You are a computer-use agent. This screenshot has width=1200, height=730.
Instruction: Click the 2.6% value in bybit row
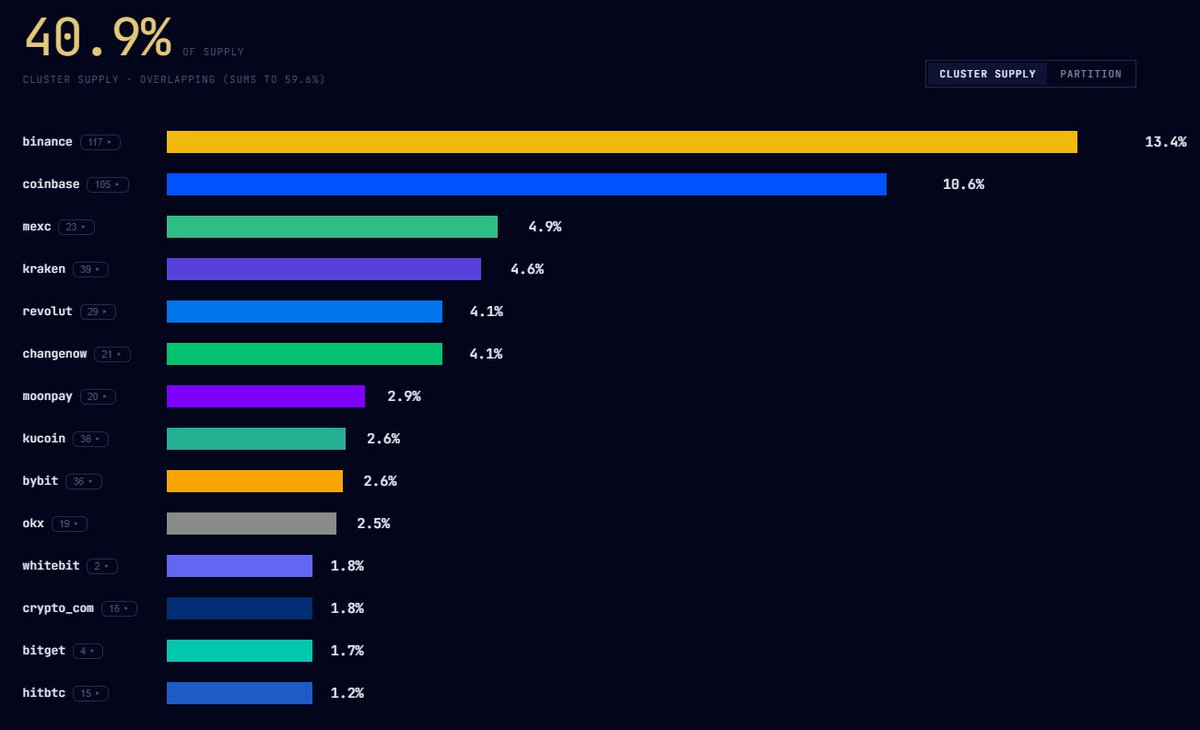tap(380, 481)
